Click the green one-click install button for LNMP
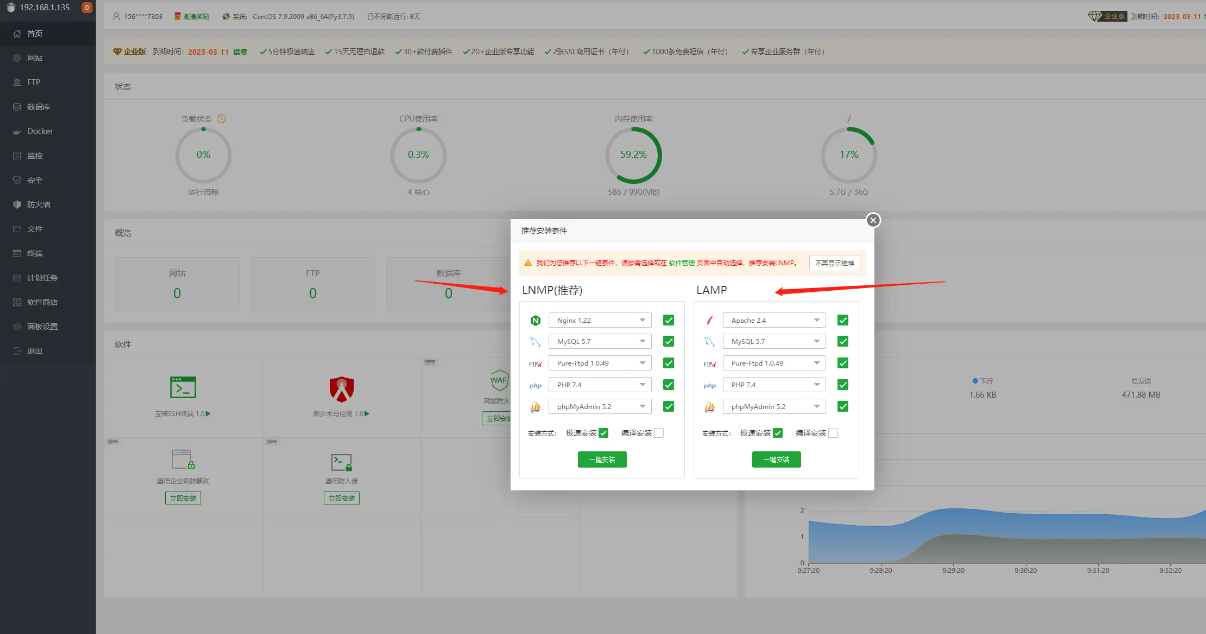 [x=602, y=459]
